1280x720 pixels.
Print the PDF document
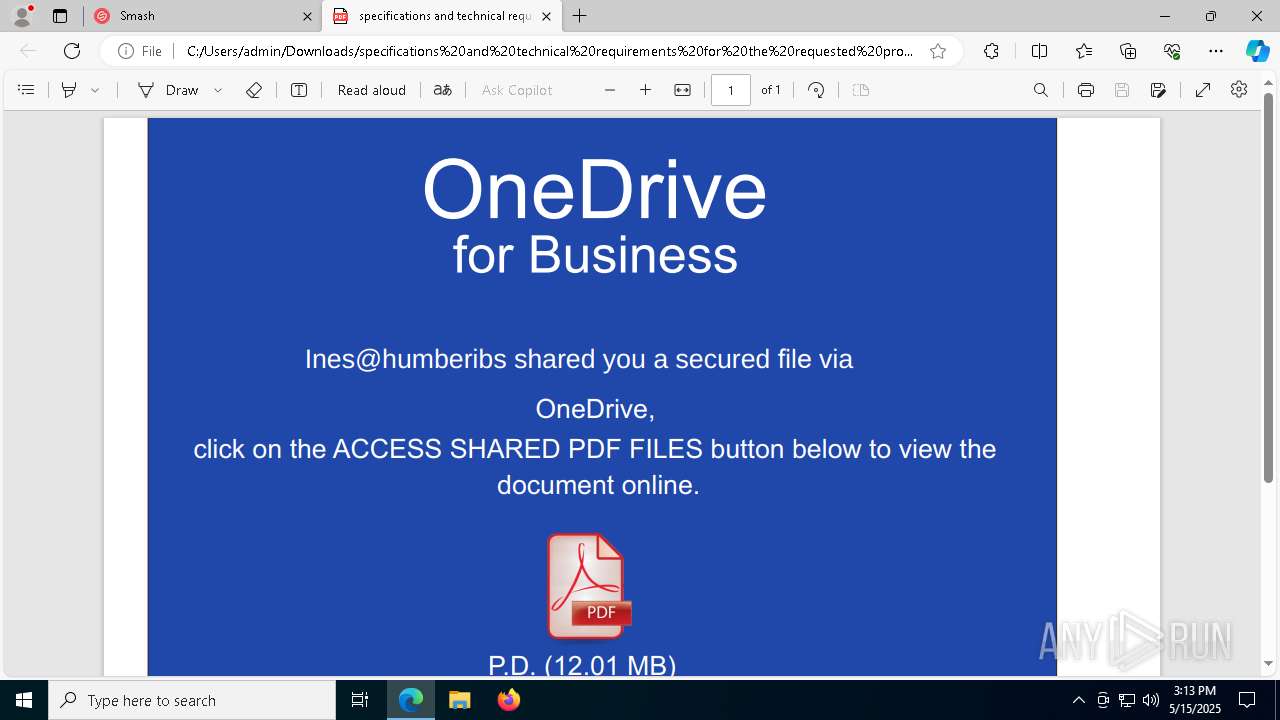click(x=1086, y=90)
